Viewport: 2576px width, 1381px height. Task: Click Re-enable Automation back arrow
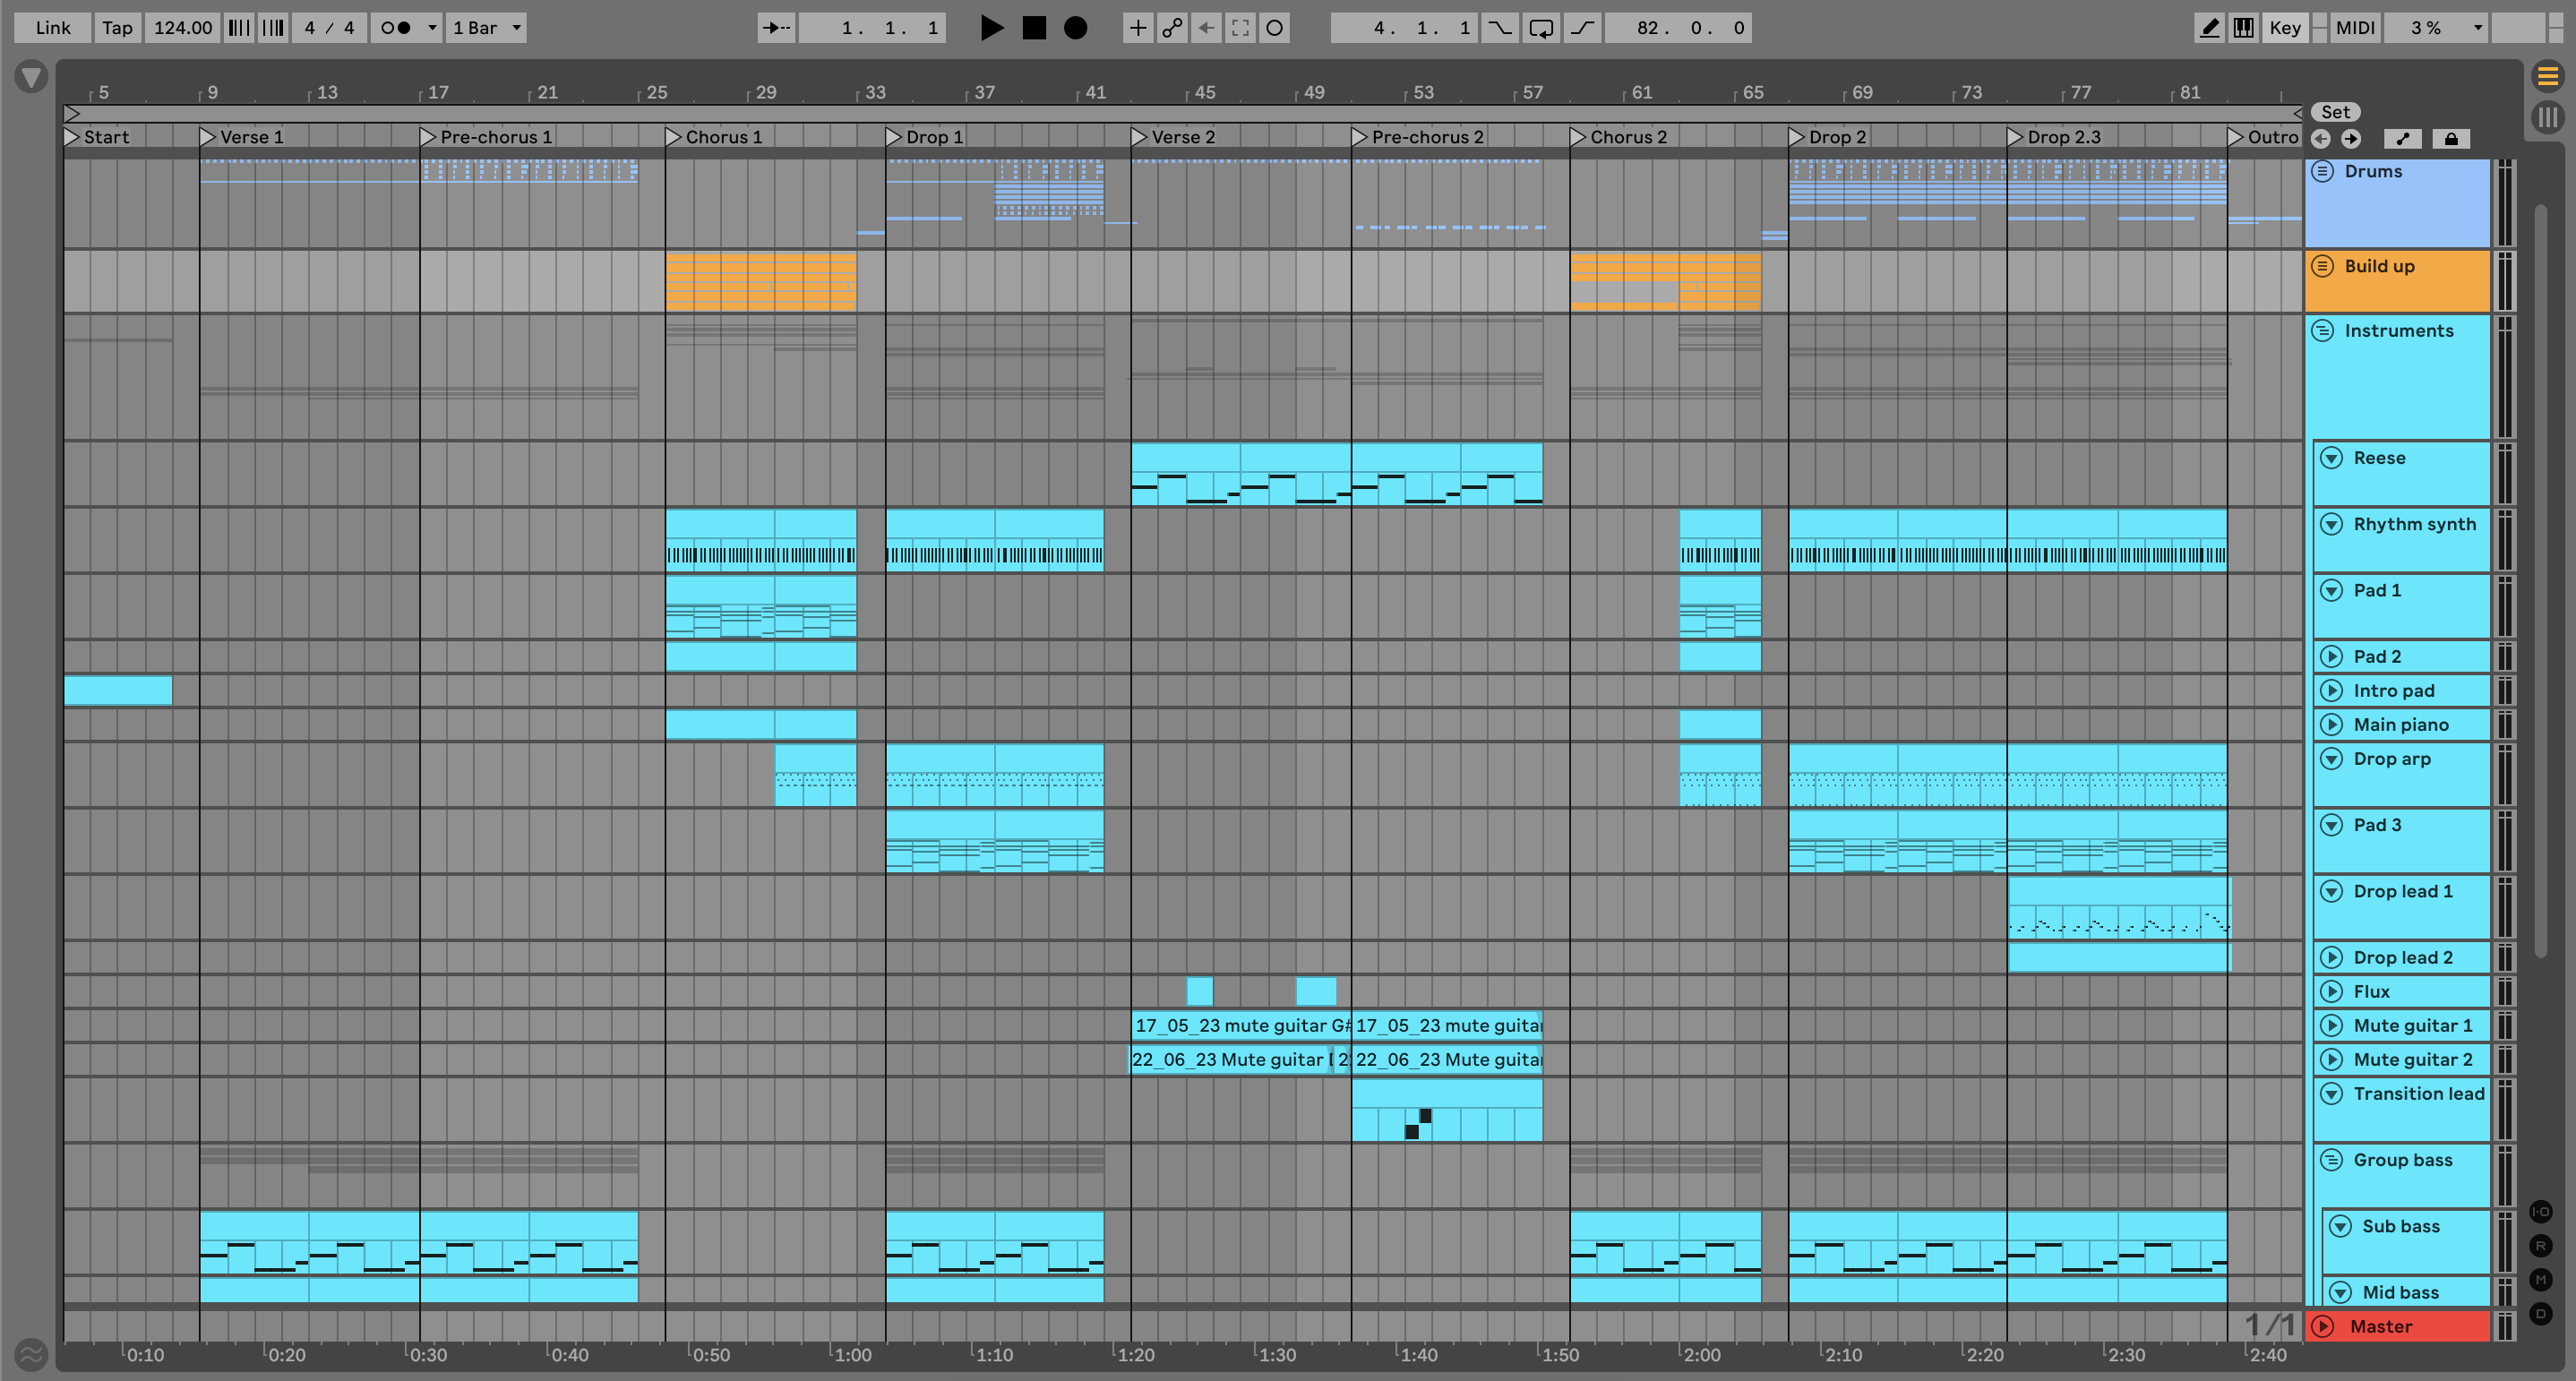(1206, 28)
